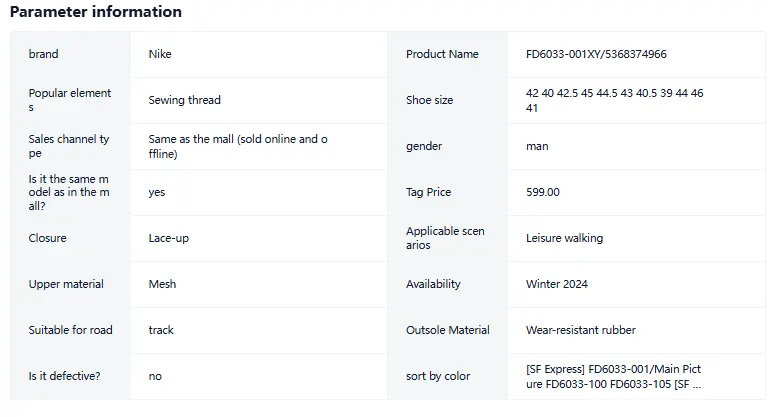Image resolution: width=769 pixels, height=417 pixels.
Task: Select the Same as the mall text
Action: (x=238, y=146)
